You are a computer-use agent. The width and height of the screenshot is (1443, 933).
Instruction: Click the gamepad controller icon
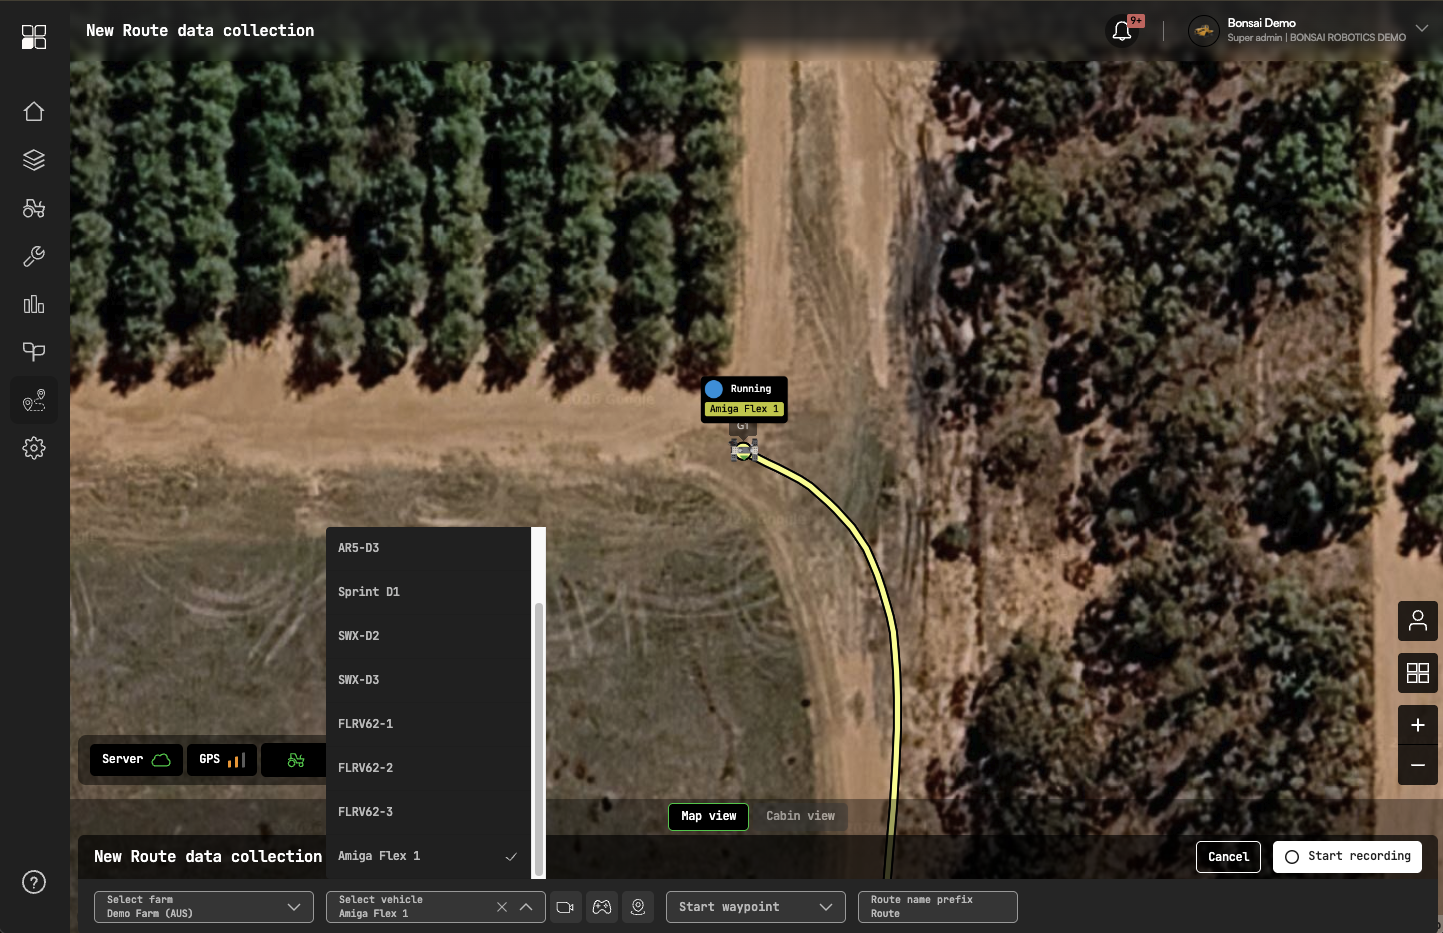(602, 907)
